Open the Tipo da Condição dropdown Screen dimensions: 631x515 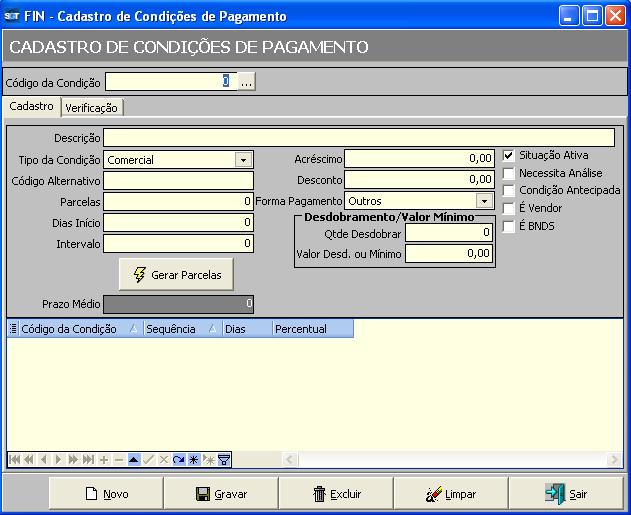pos(243,159)
